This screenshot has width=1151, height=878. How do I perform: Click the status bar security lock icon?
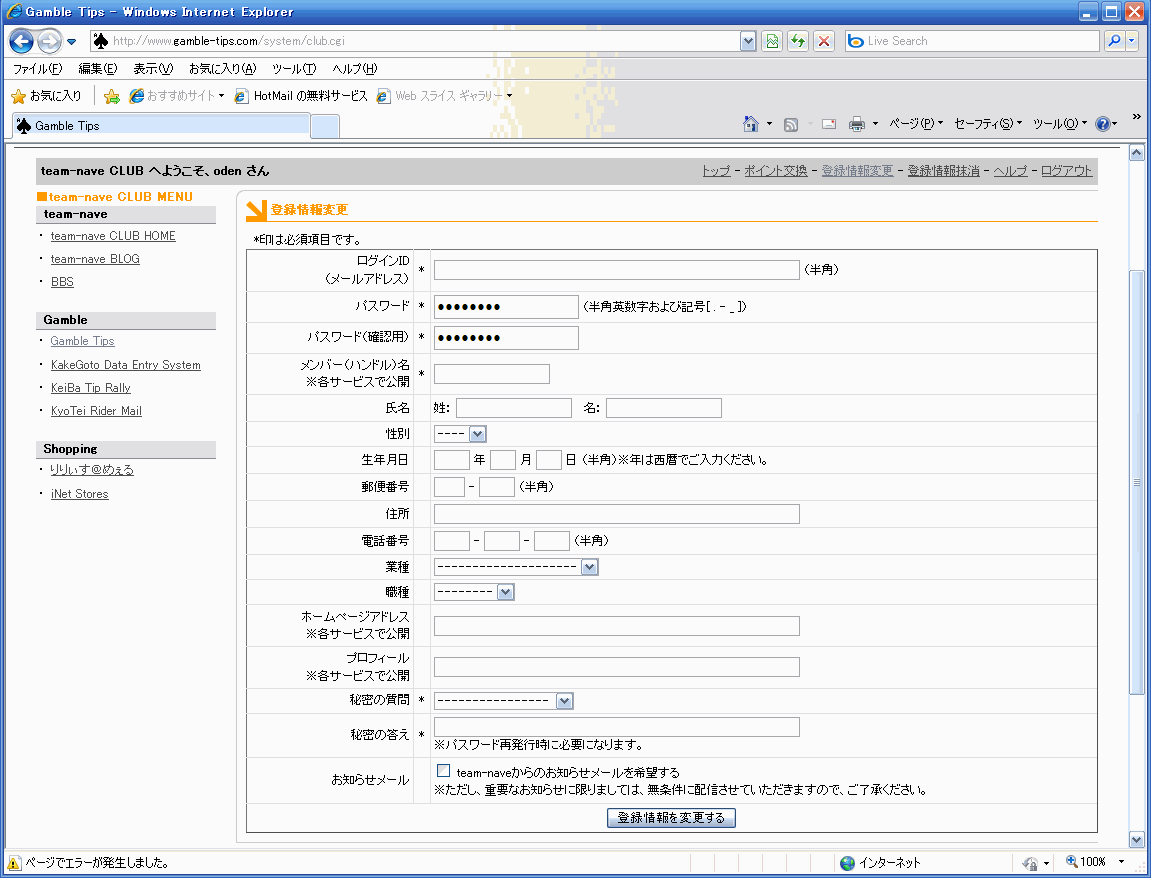1030,863
